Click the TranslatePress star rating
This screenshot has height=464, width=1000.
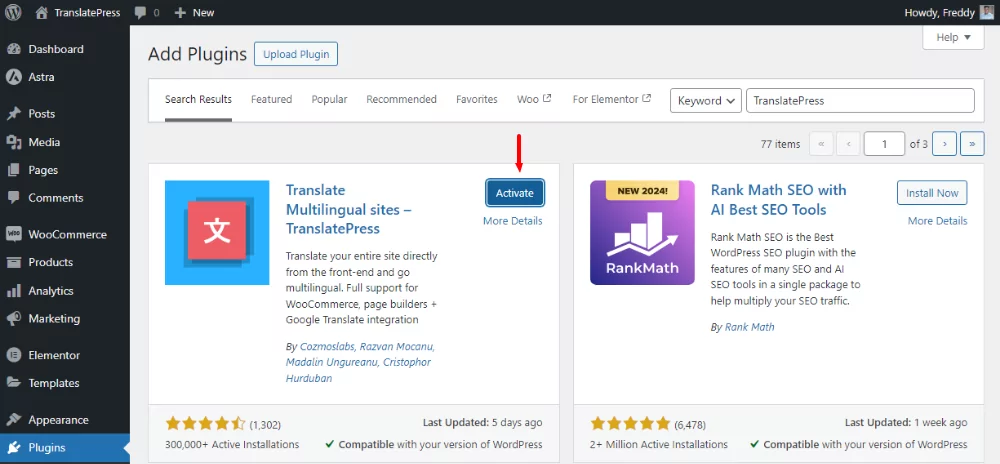click(x=205, y=424)
